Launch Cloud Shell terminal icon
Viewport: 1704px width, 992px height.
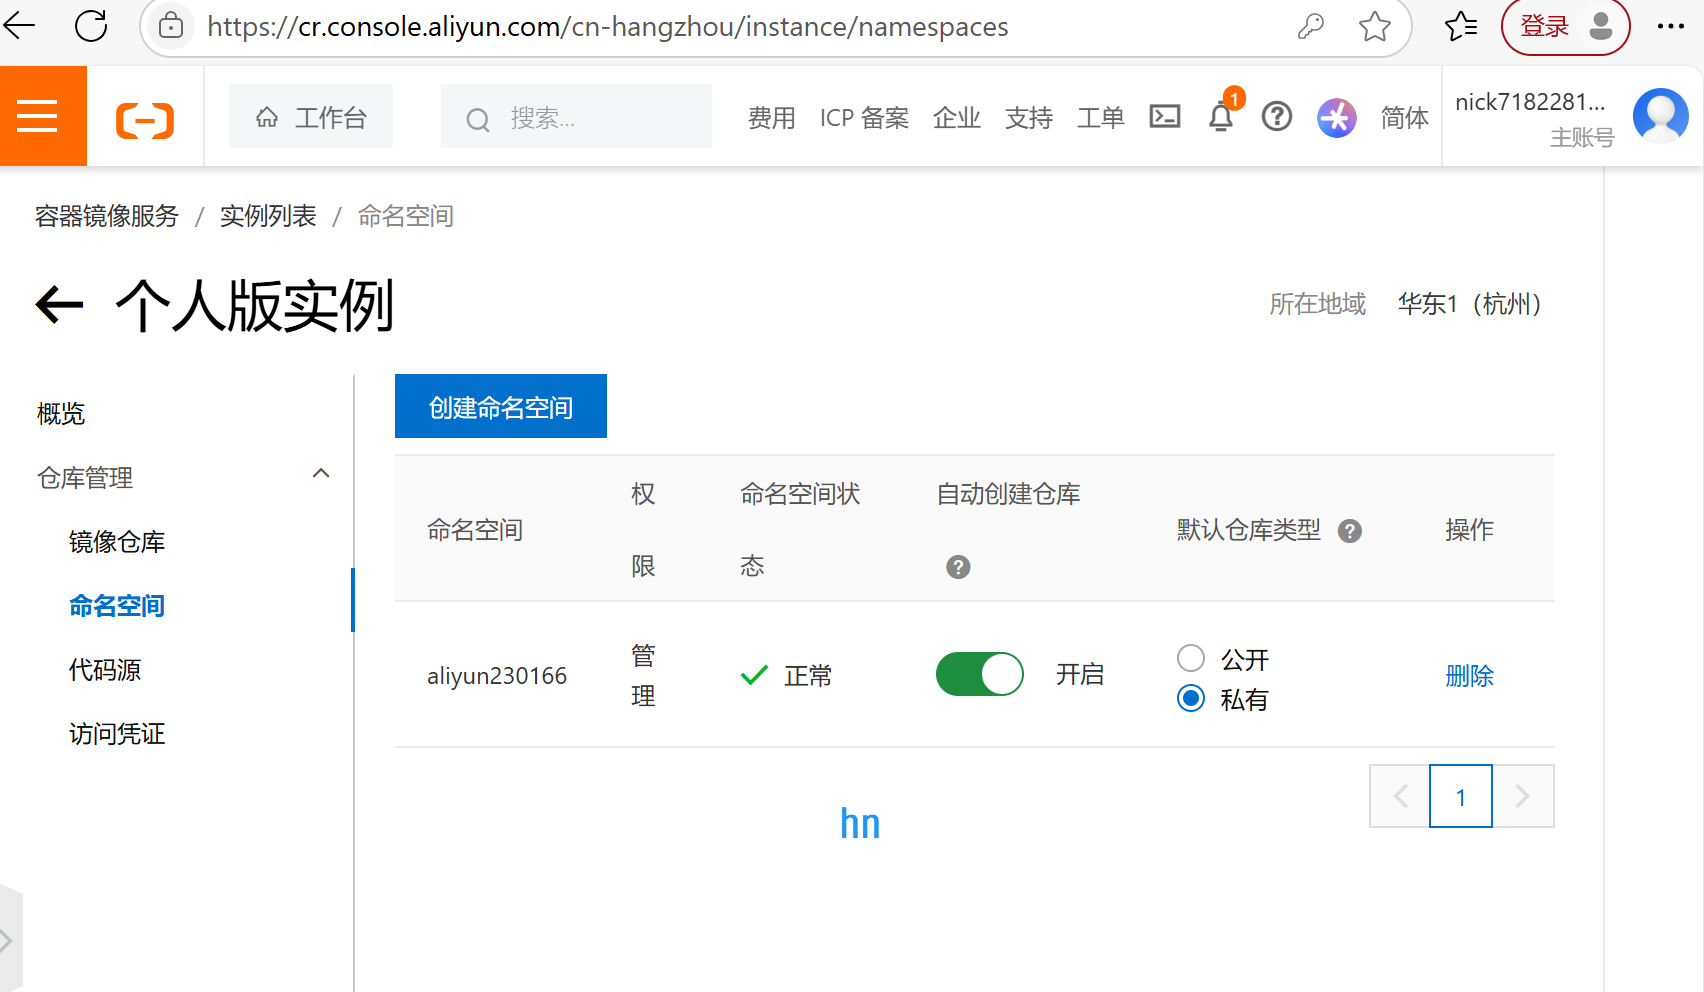click(1165, 117)
